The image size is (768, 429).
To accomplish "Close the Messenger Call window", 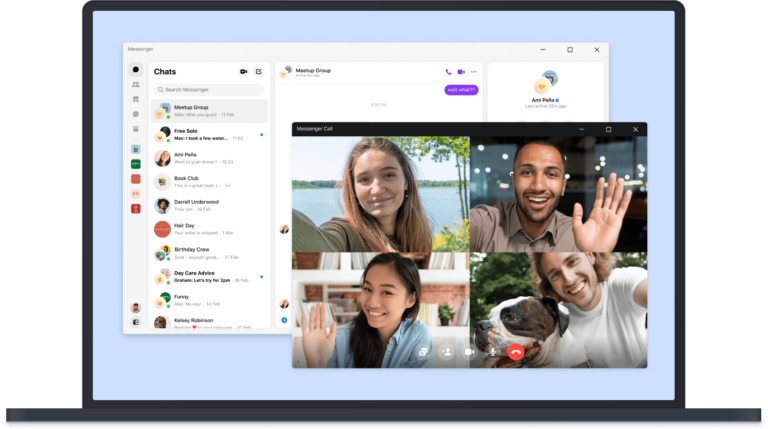I will pyautogui.click(x=635, y=129).
